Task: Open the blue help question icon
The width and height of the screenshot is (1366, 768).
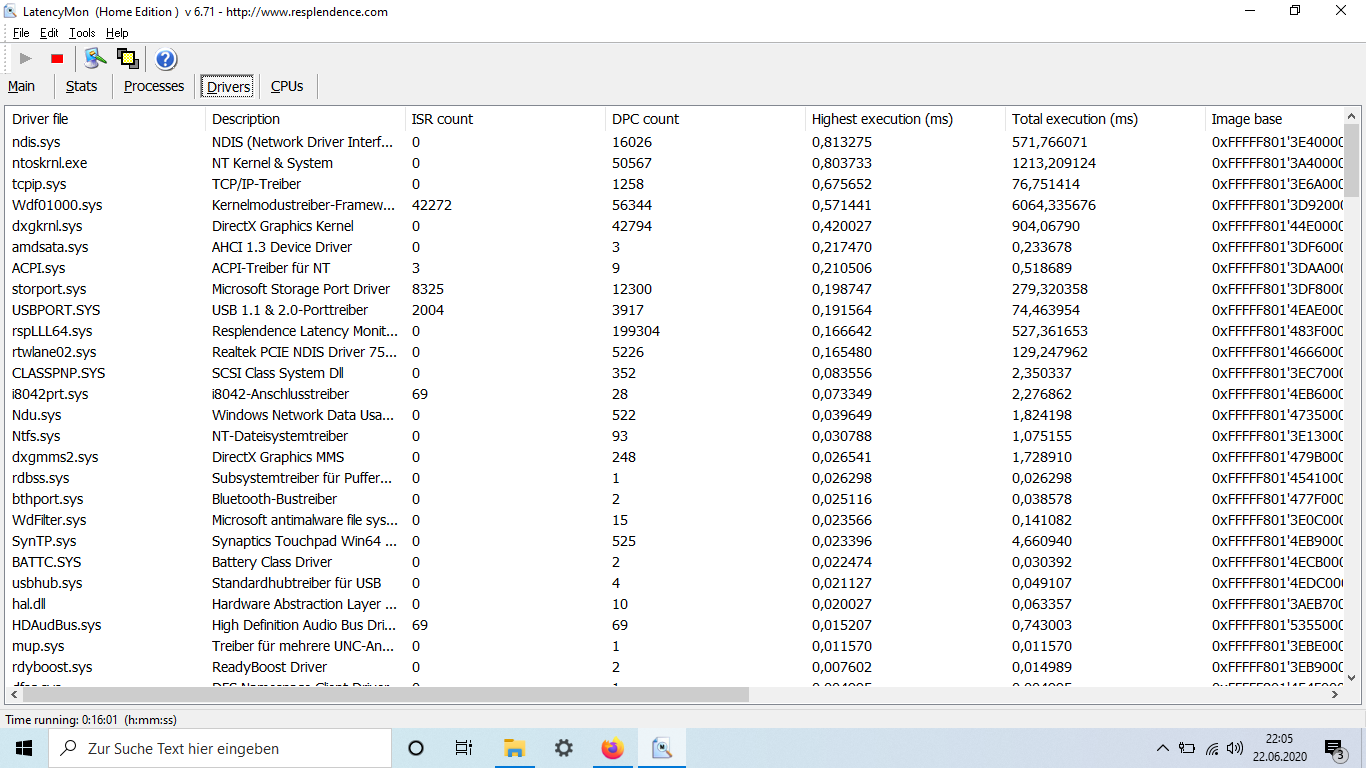Action: coord(166,59)
